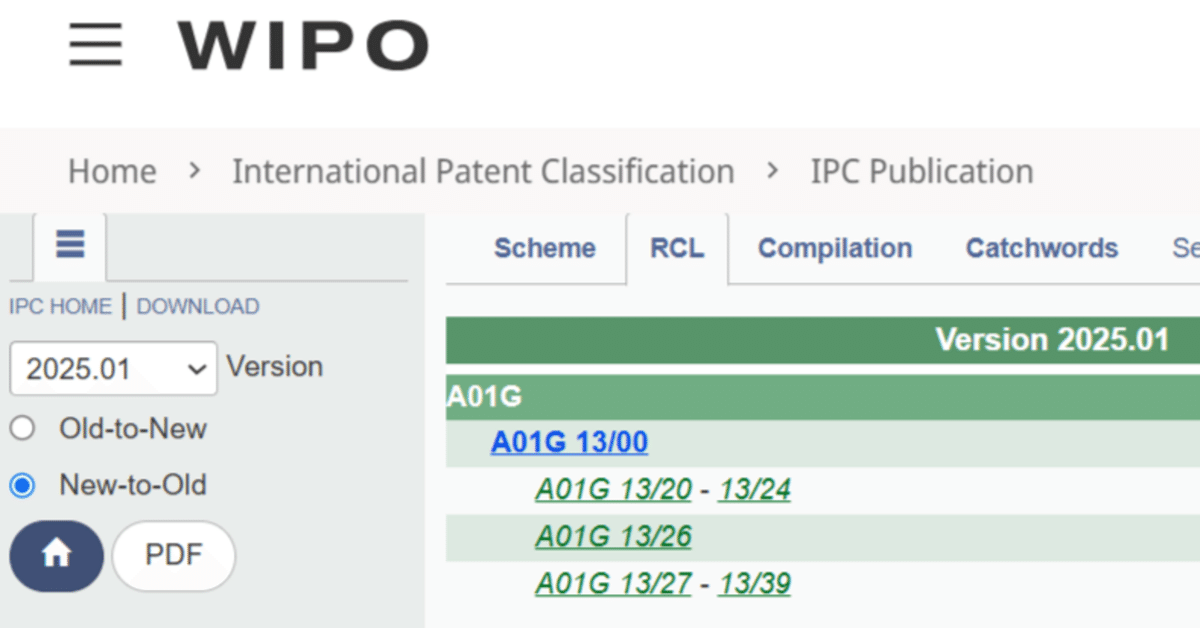Toggle the sidebar panel menu icon

(70, 244)
